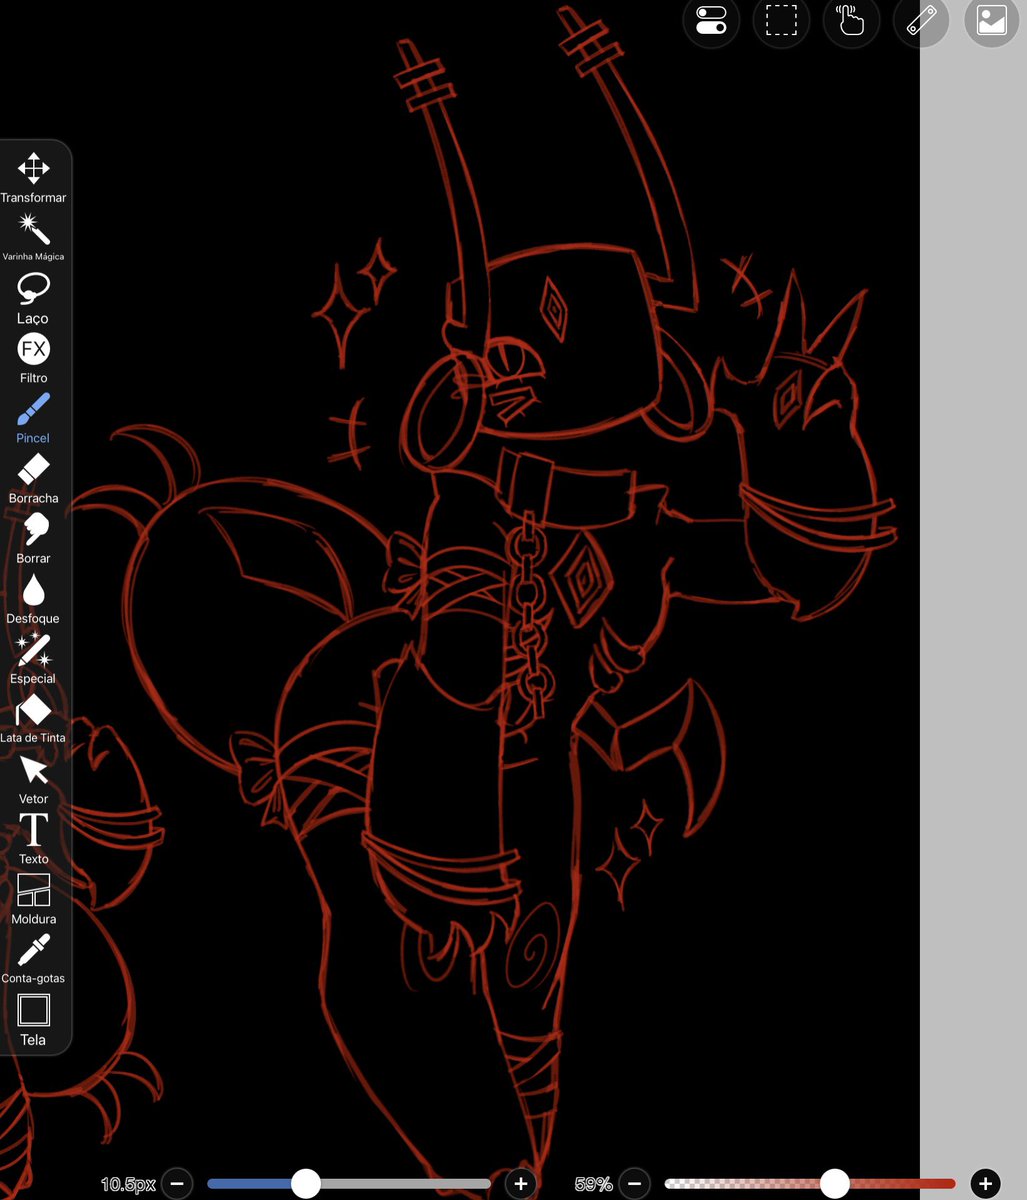Screen dimensions: 1027x1200
Task: Click the 59% opacity value
Action: click(593, 1185)
